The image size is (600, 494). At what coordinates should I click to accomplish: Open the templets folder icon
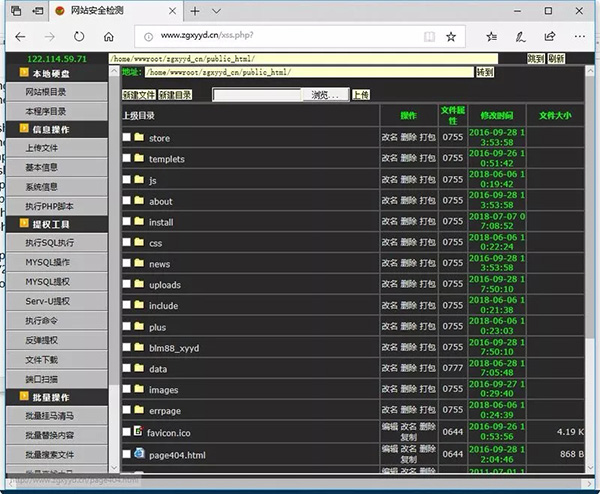pos(139,158)
